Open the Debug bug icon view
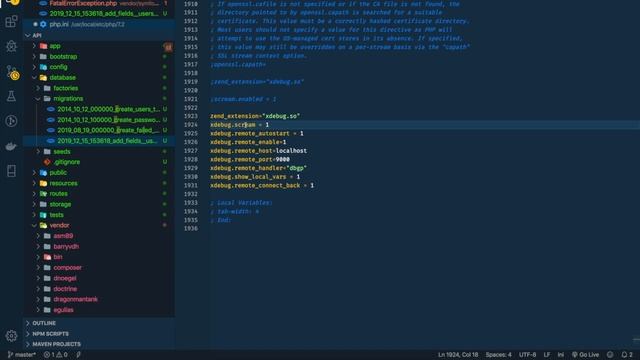 pos(11,46)
